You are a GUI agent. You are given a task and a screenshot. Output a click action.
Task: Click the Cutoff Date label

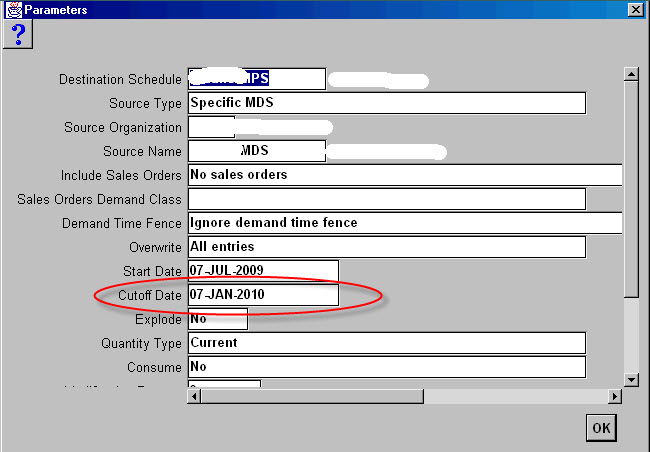click(x=150, y=295)
